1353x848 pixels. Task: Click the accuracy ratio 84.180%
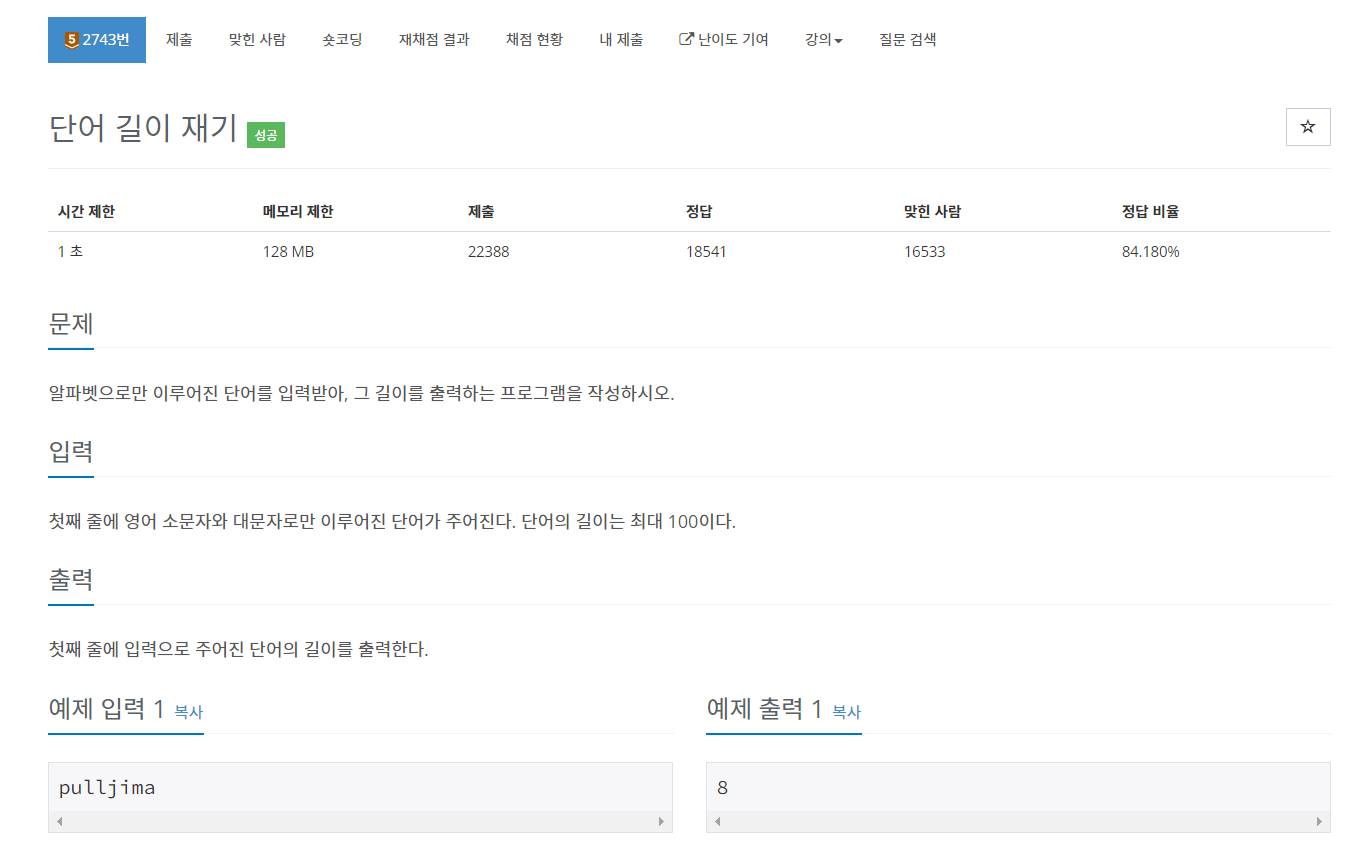coord(1151,252)
